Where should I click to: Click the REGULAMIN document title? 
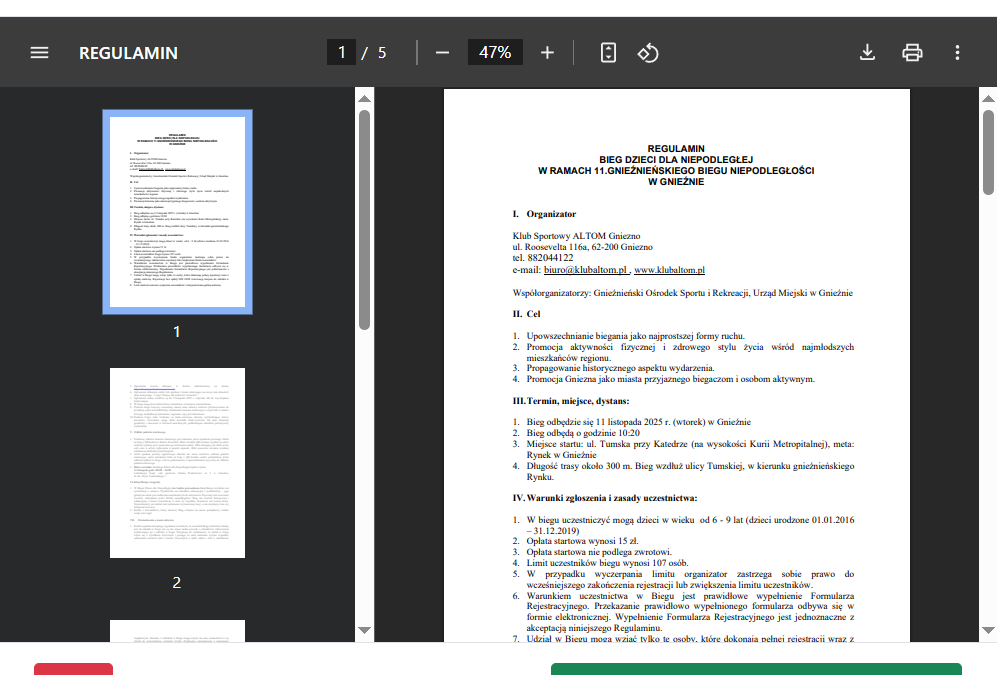click(128, 53)
